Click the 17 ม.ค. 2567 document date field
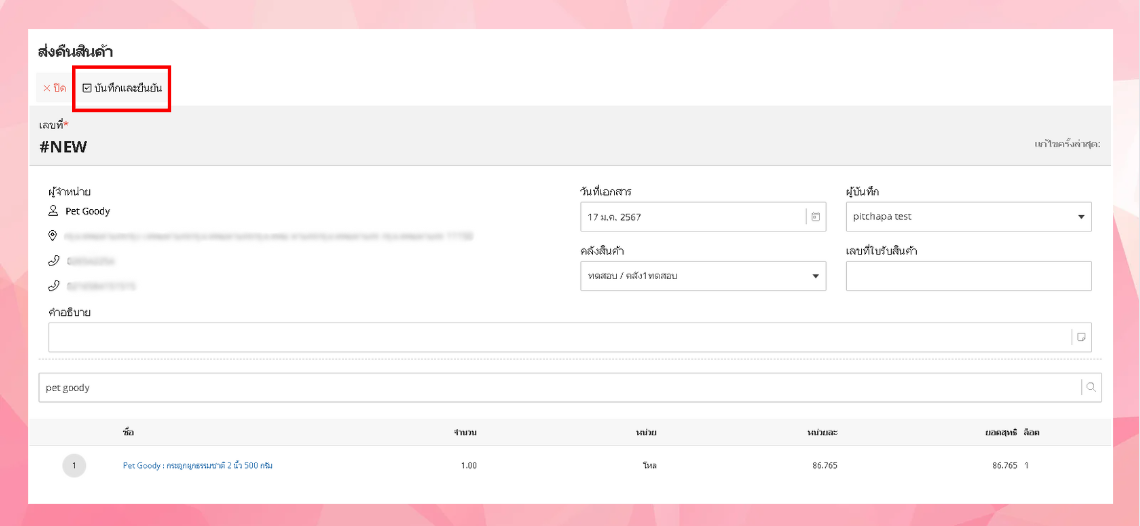The height and width of the screenshot is (526, 1140). point(692,216)
